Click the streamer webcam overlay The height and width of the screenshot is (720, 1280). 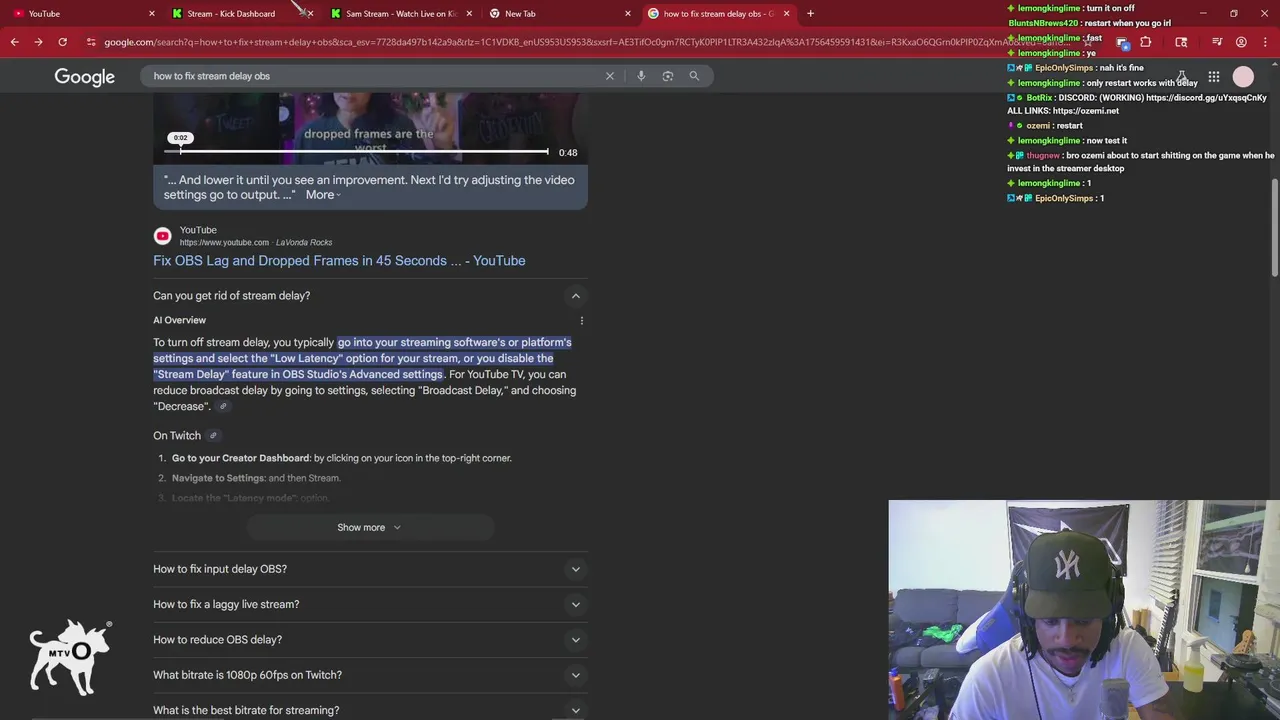click(x=1084, y=610)
